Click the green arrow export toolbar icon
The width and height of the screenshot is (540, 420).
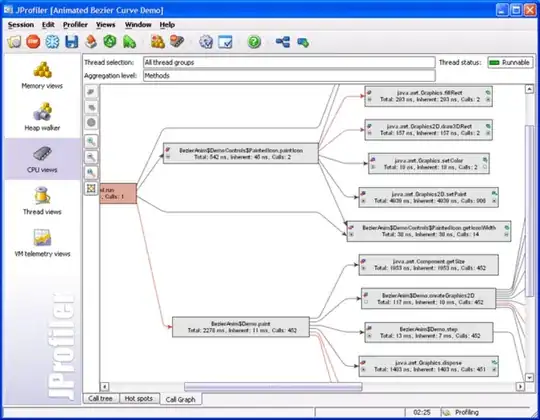tap(303, 42)
